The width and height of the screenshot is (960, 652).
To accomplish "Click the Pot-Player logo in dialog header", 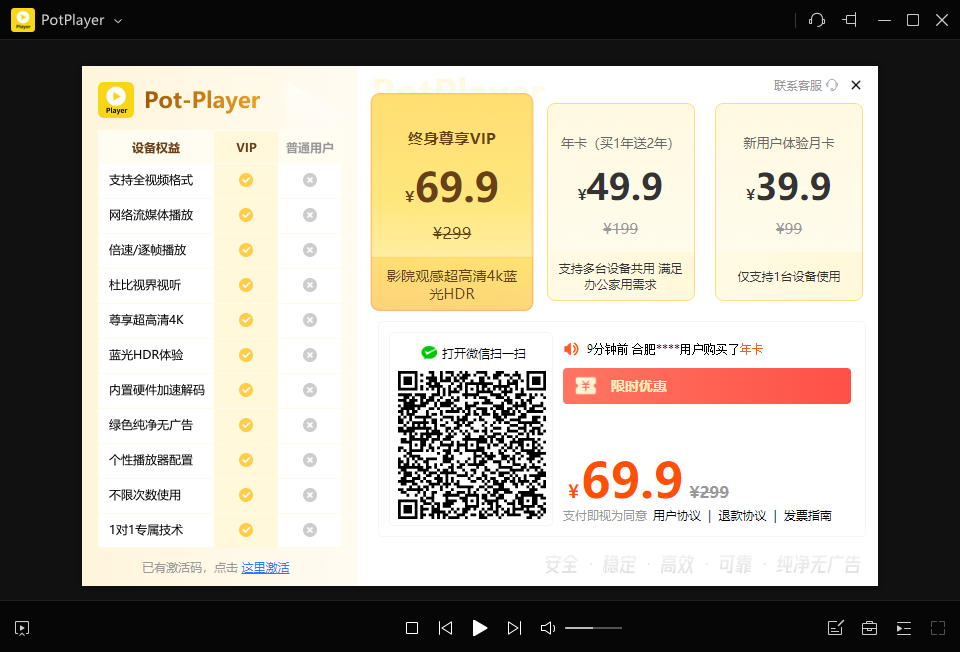I will coord(116,100).
